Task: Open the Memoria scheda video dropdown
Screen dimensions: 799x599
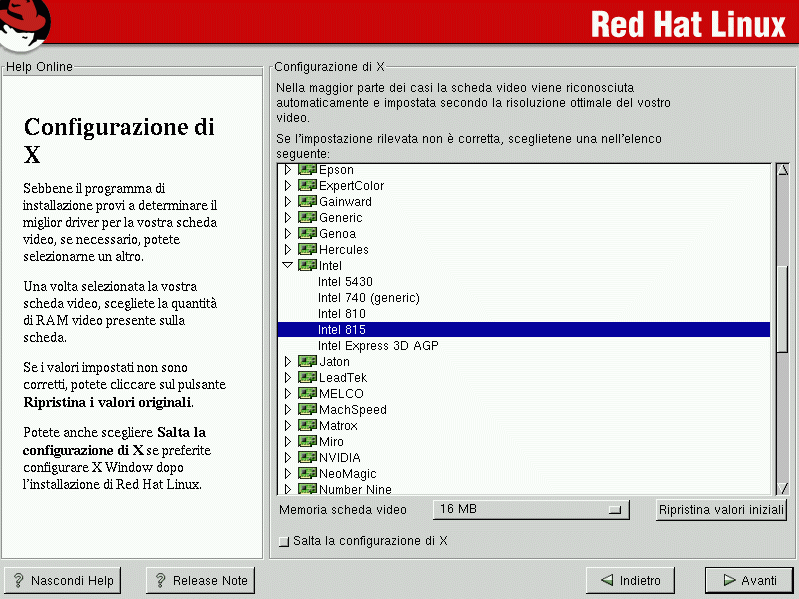Action: (530, 510)
